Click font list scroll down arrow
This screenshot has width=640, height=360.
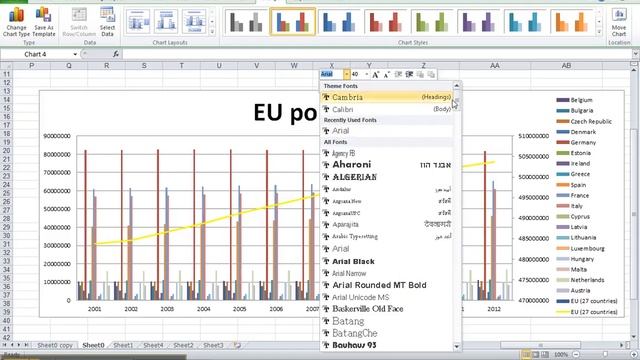[x=457, y=347]
